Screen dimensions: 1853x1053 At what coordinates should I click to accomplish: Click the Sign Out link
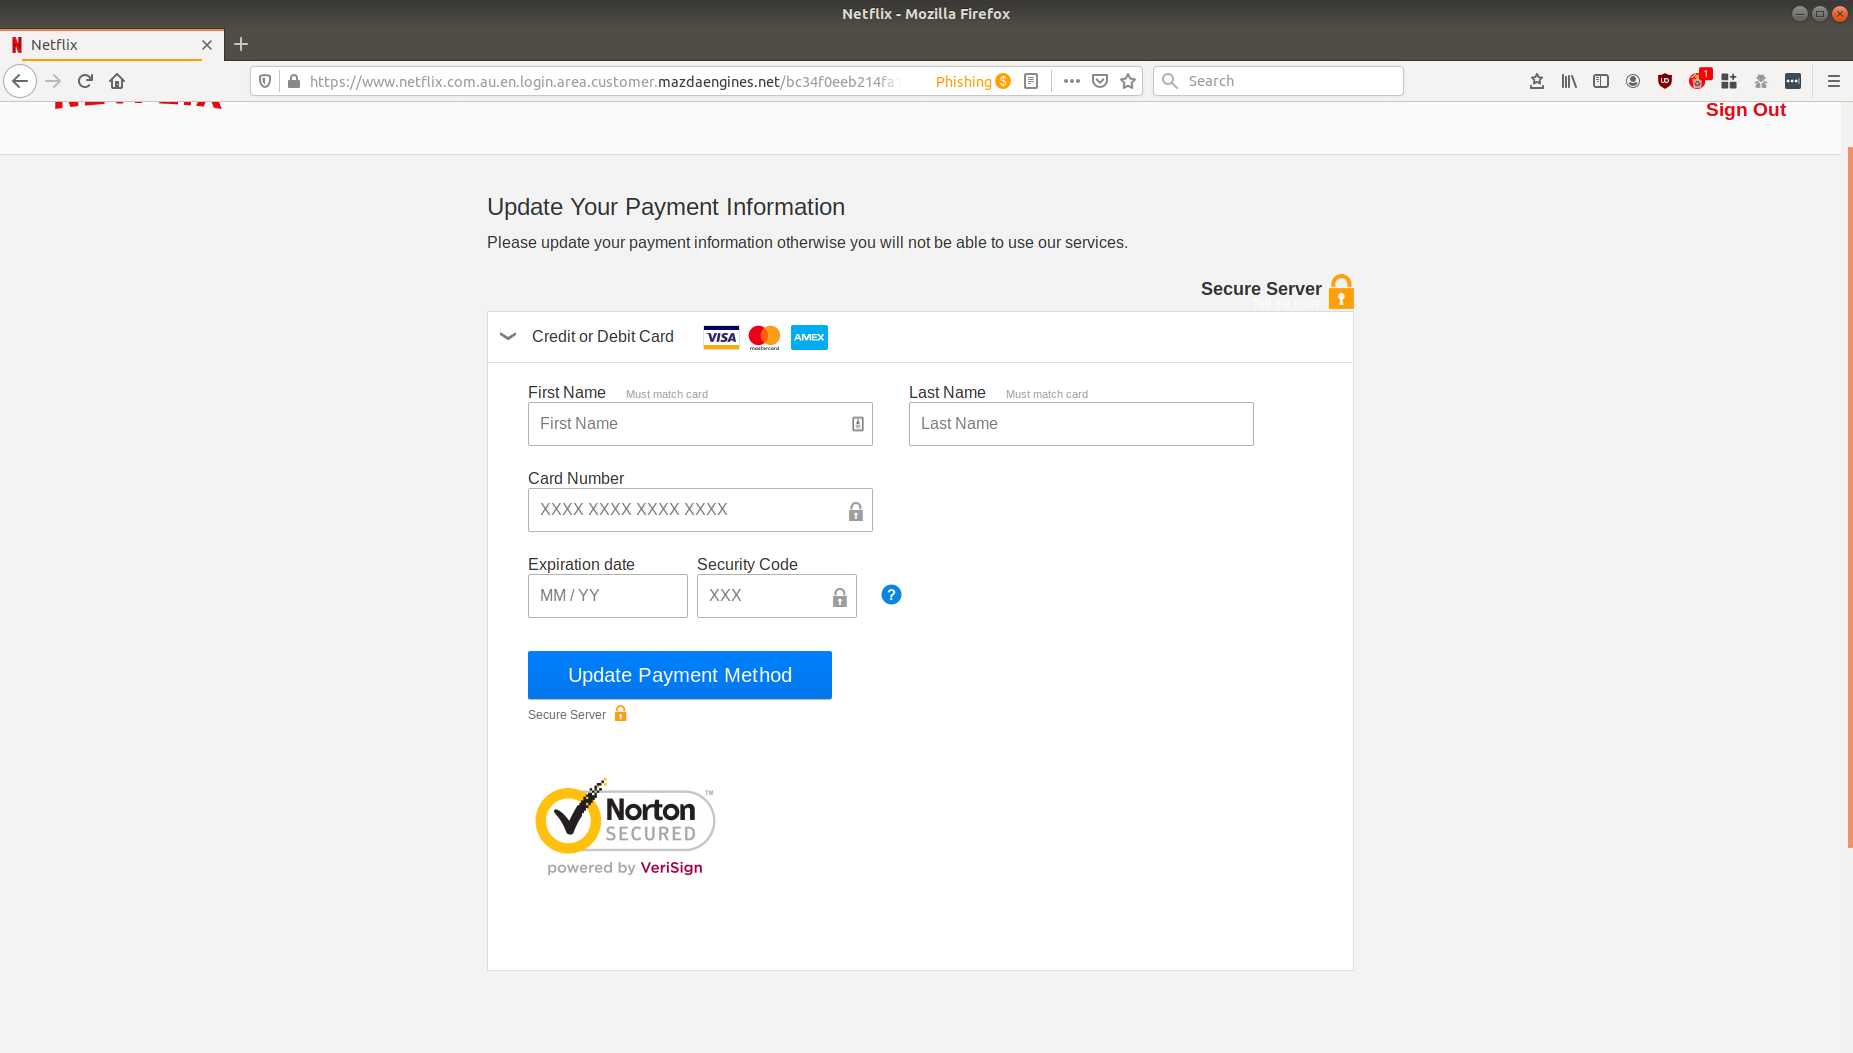[1745, 110]
